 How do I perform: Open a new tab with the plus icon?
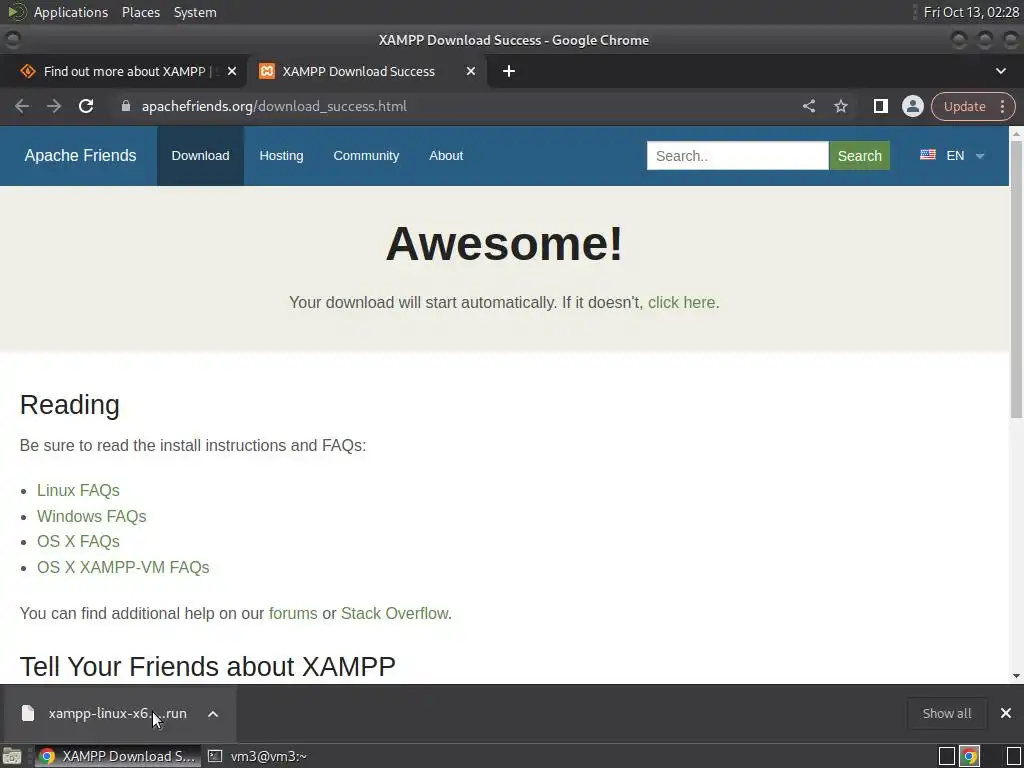[x=509, y=71]
